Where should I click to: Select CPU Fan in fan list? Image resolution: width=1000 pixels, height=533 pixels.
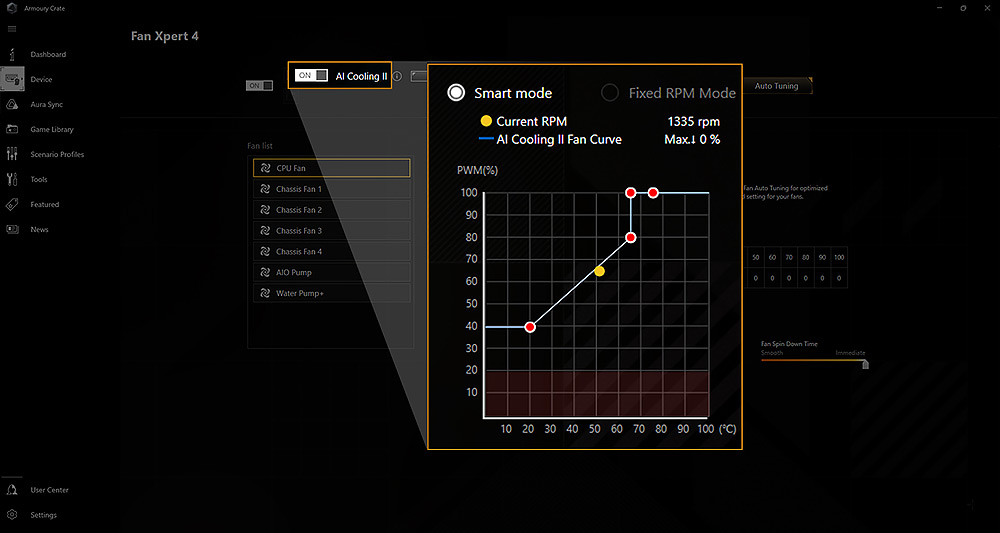(x=332, y=168)
